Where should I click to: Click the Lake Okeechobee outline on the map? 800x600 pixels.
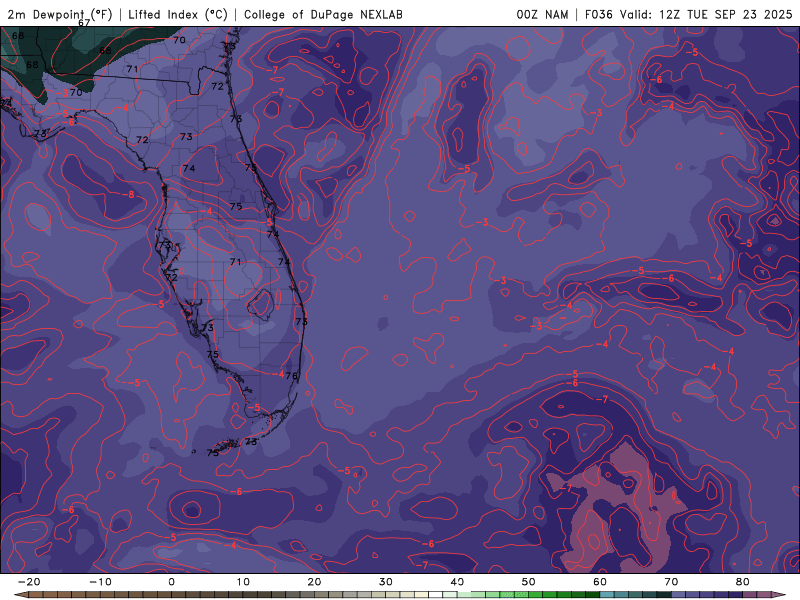pos(261,305)
